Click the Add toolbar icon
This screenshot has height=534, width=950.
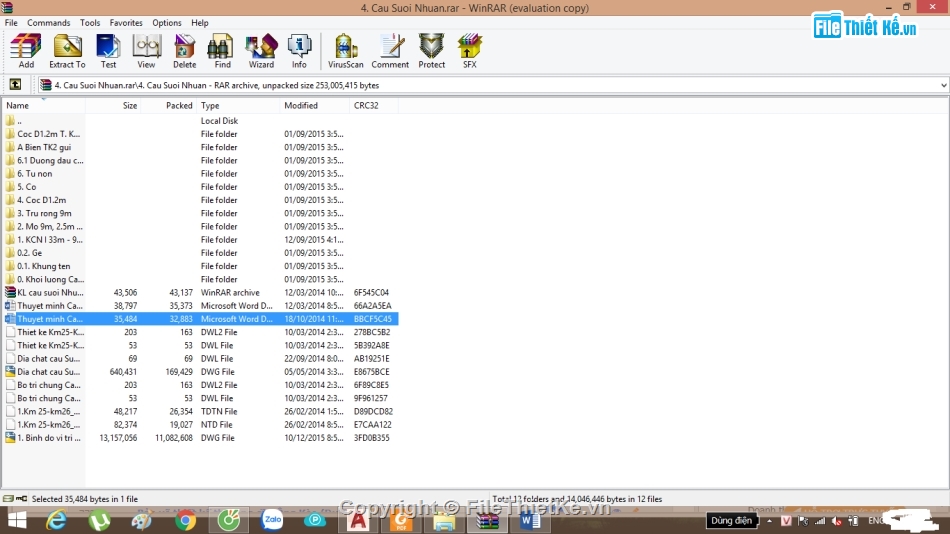(x=25, y=51)
